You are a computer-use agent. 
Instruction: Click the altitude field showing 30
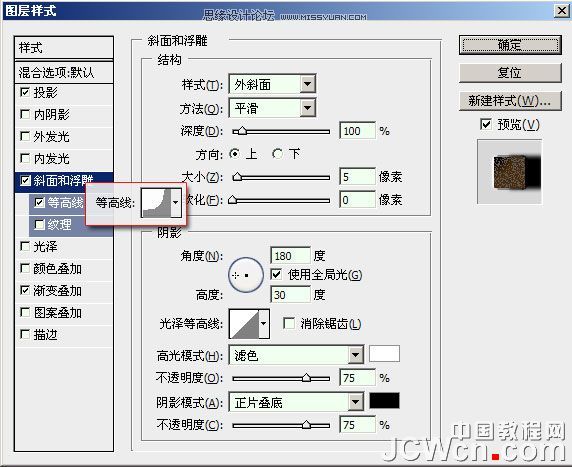click(290, 295)
